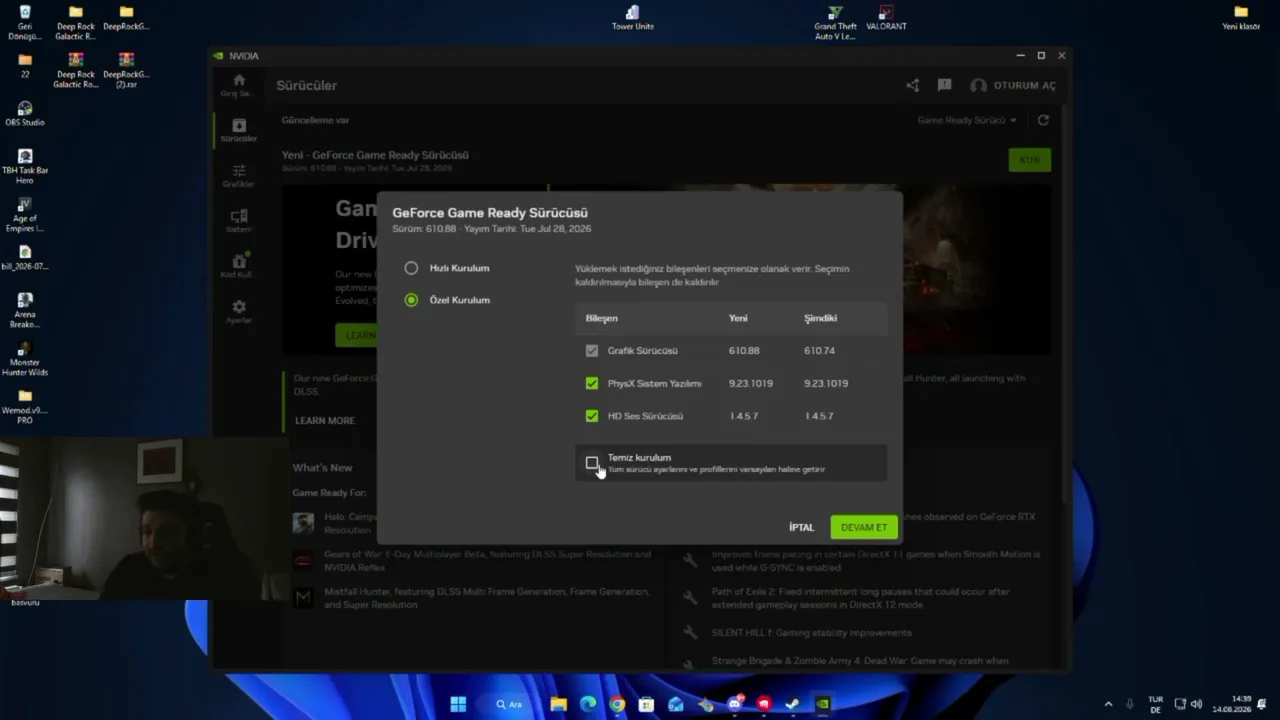Screen dimensions: 1280x720
Task: Click the Windows Start button
Action: (x=458, y=704)
